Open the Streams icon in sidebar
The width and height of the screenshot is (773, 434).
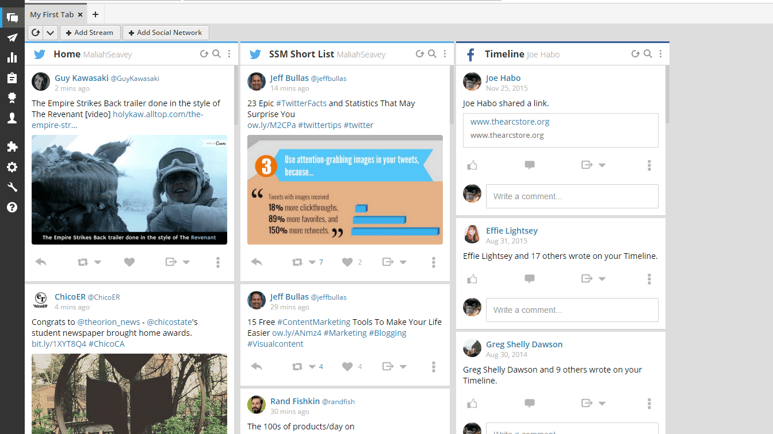12,18
